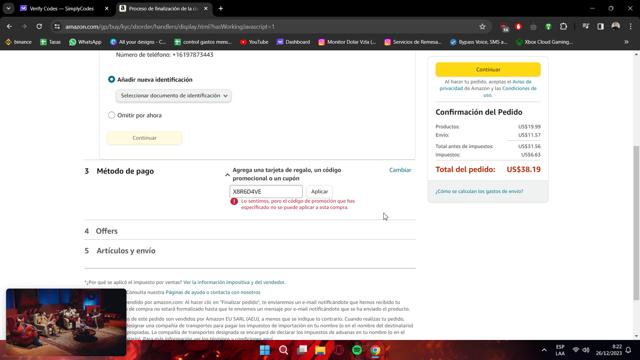
Task: Close the Verify Codes SimplyCodes tab
Action: (x=107, y=8)
